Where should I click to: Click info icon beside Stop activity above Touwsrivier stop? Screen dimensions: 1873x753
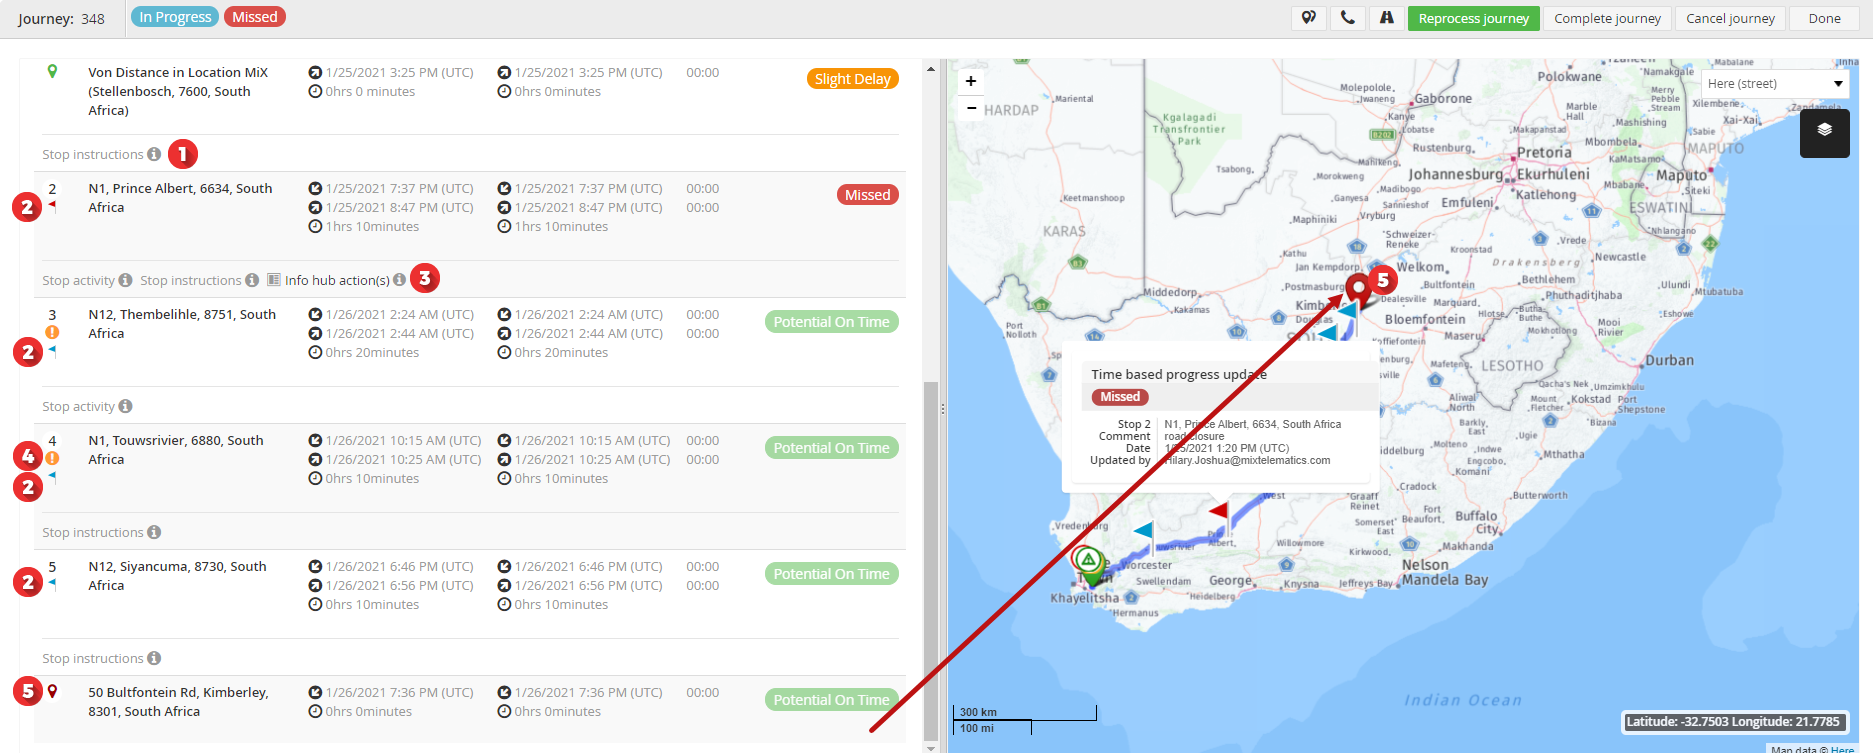(125, 406)
